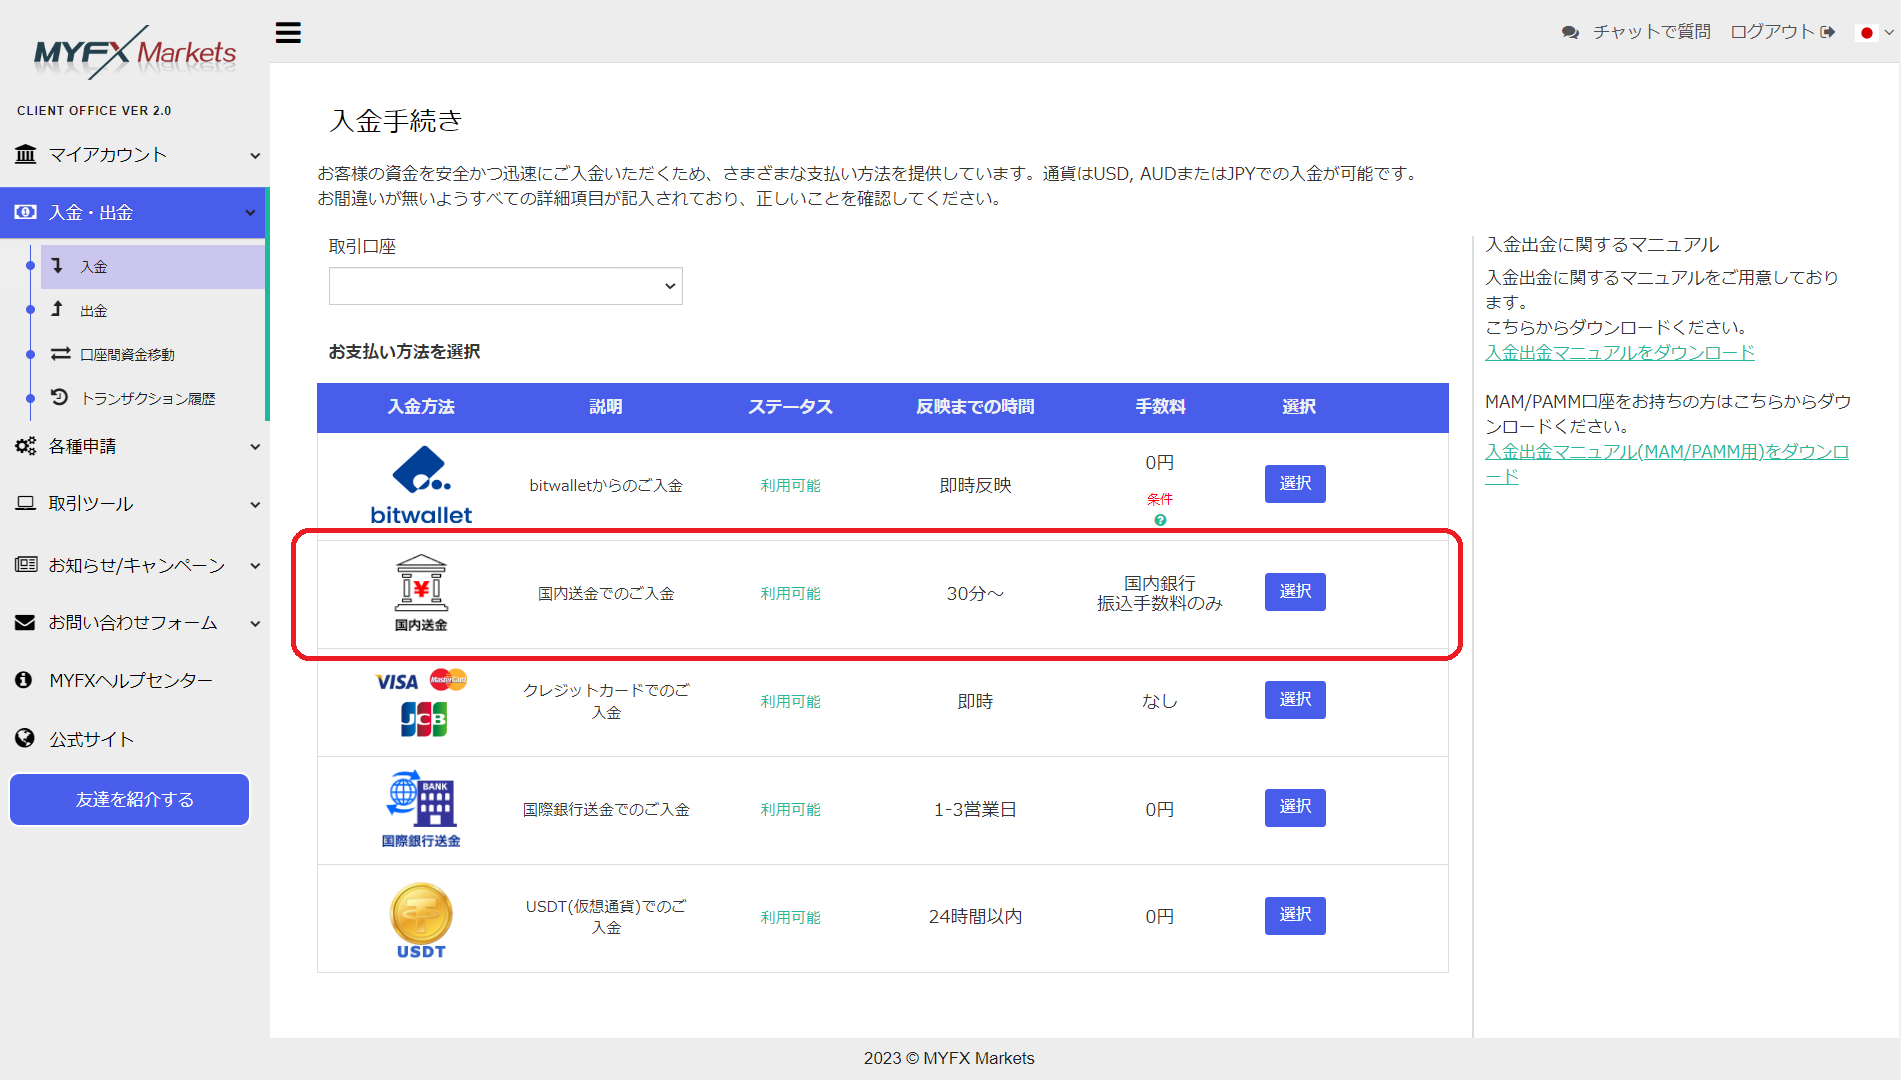Click the laptop icon beside 取引ツール
This screenshot has height=1080, width=1901.
pyautogui.click(x=26, y=503)
